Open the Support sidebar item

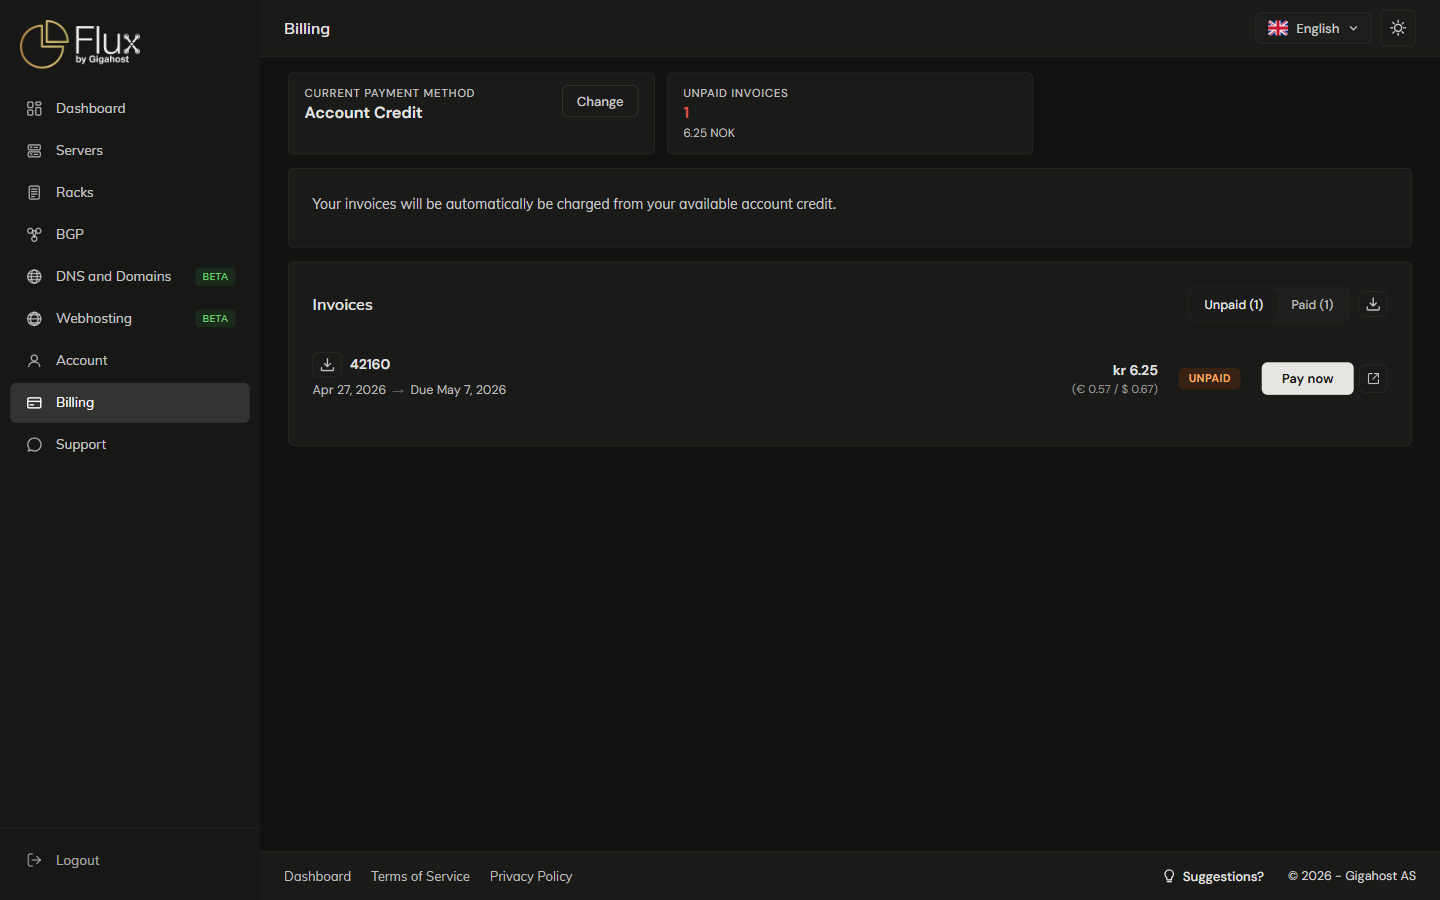click(130, 444)
